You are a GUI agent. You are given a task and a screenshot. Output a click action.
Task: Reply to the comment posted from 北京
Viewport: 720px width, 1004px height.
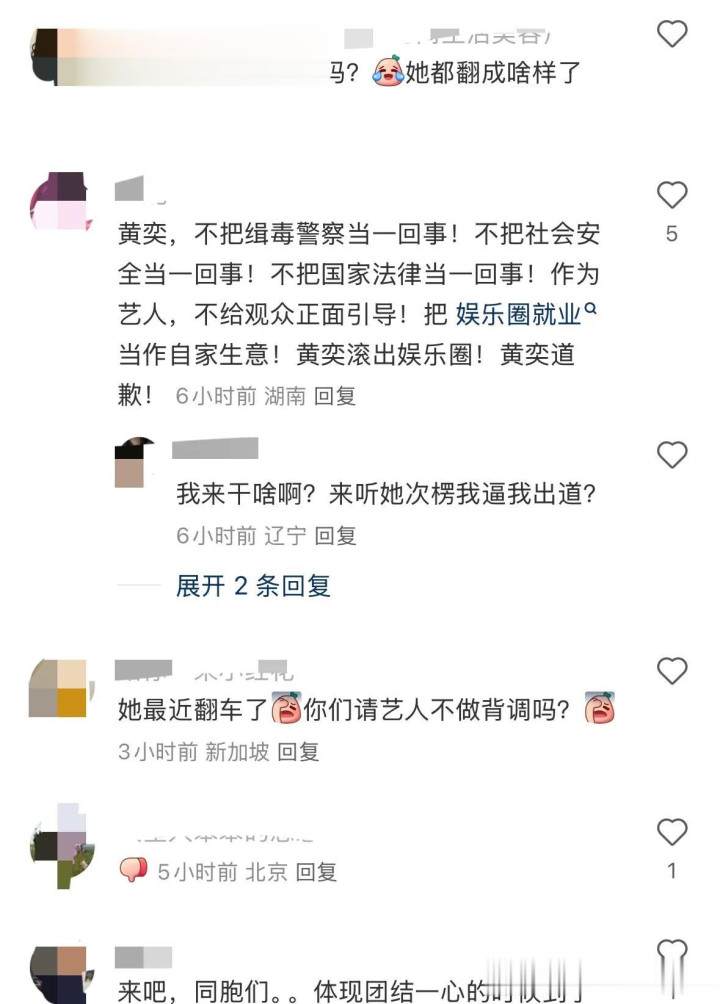click(x=316, y=871)
